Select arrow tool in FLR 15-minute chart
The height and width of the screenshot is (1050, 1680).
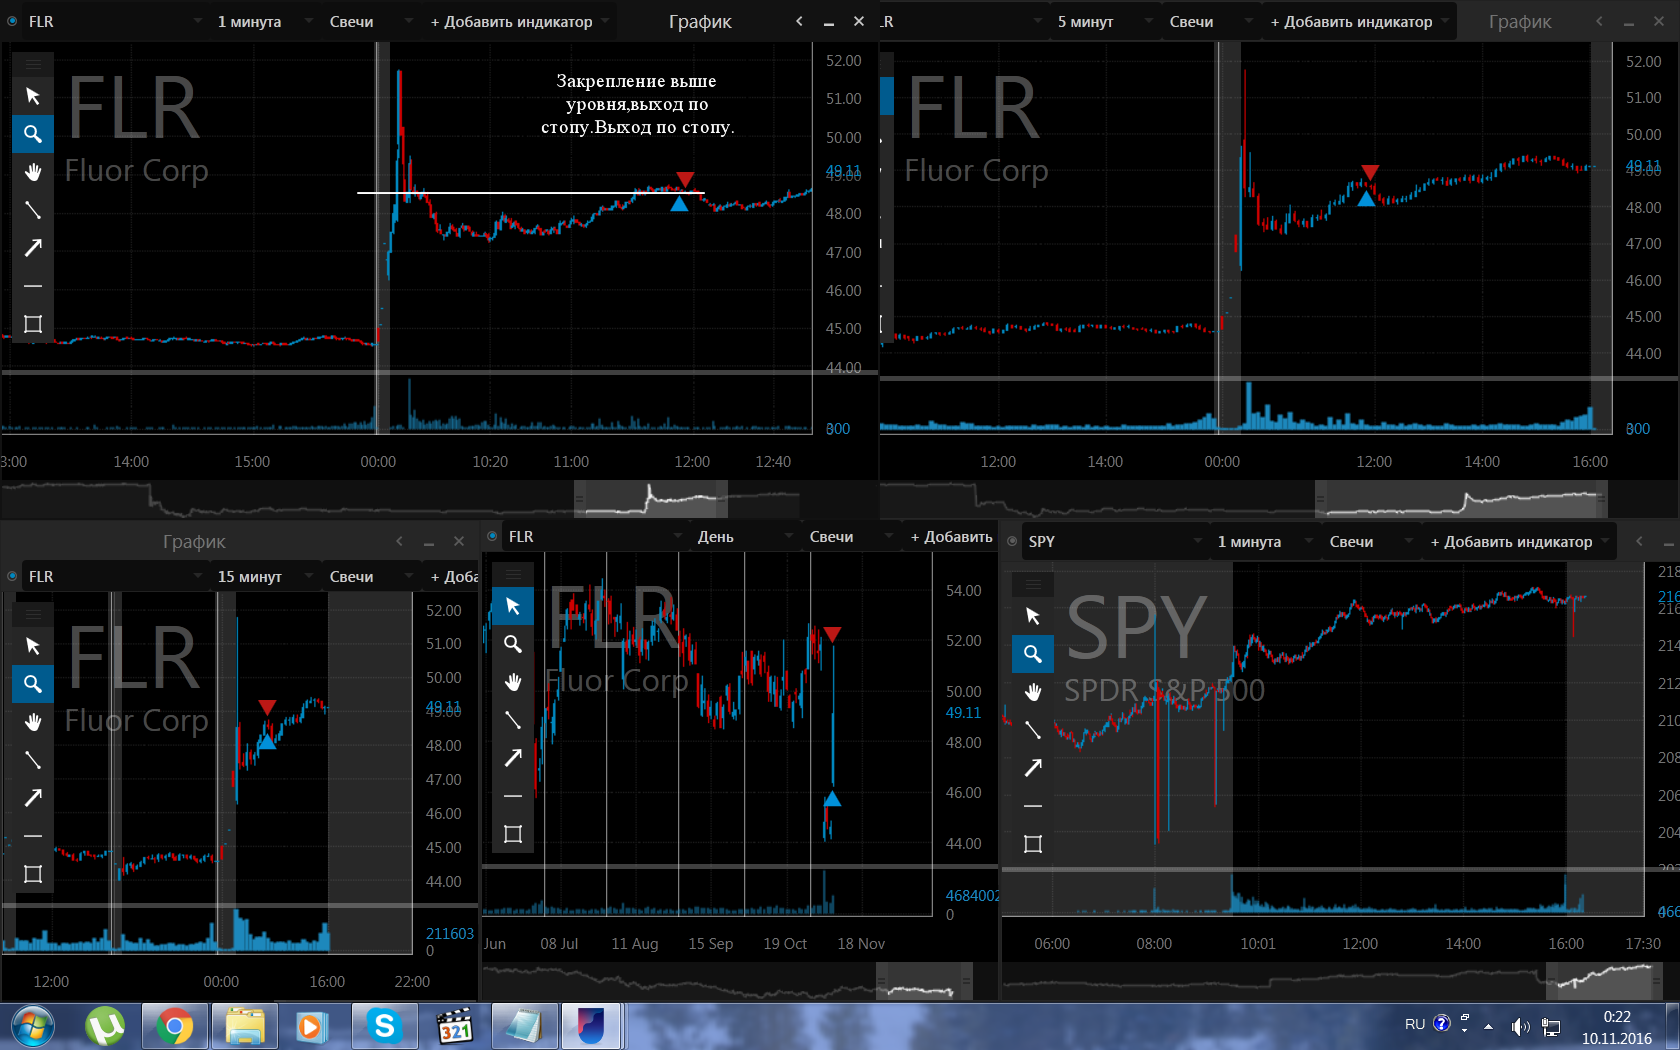(33, 798)
